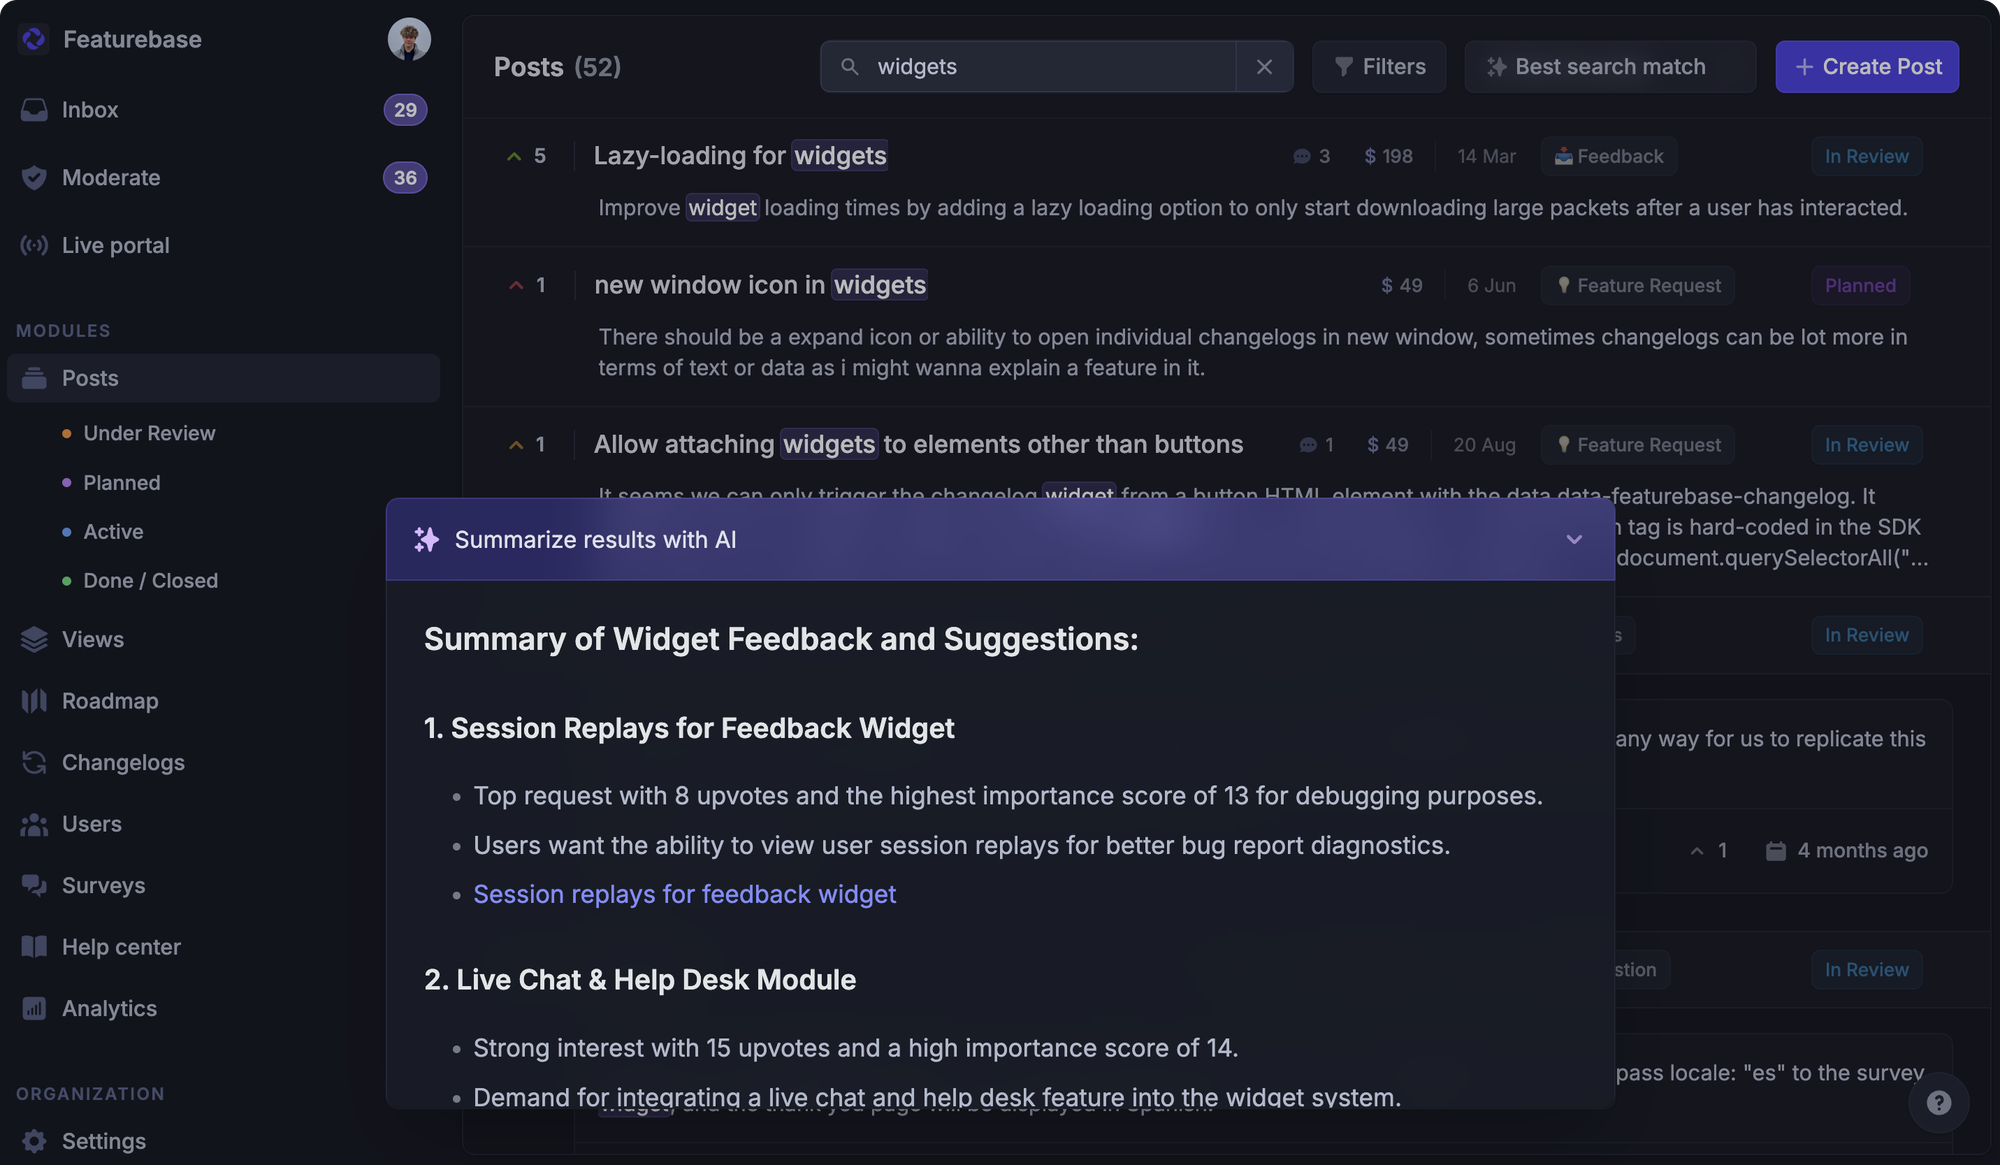The width and height of the screenshot is (2000, 1165).
Task: Open the Live portal
Action: click(x=115, y=245)
